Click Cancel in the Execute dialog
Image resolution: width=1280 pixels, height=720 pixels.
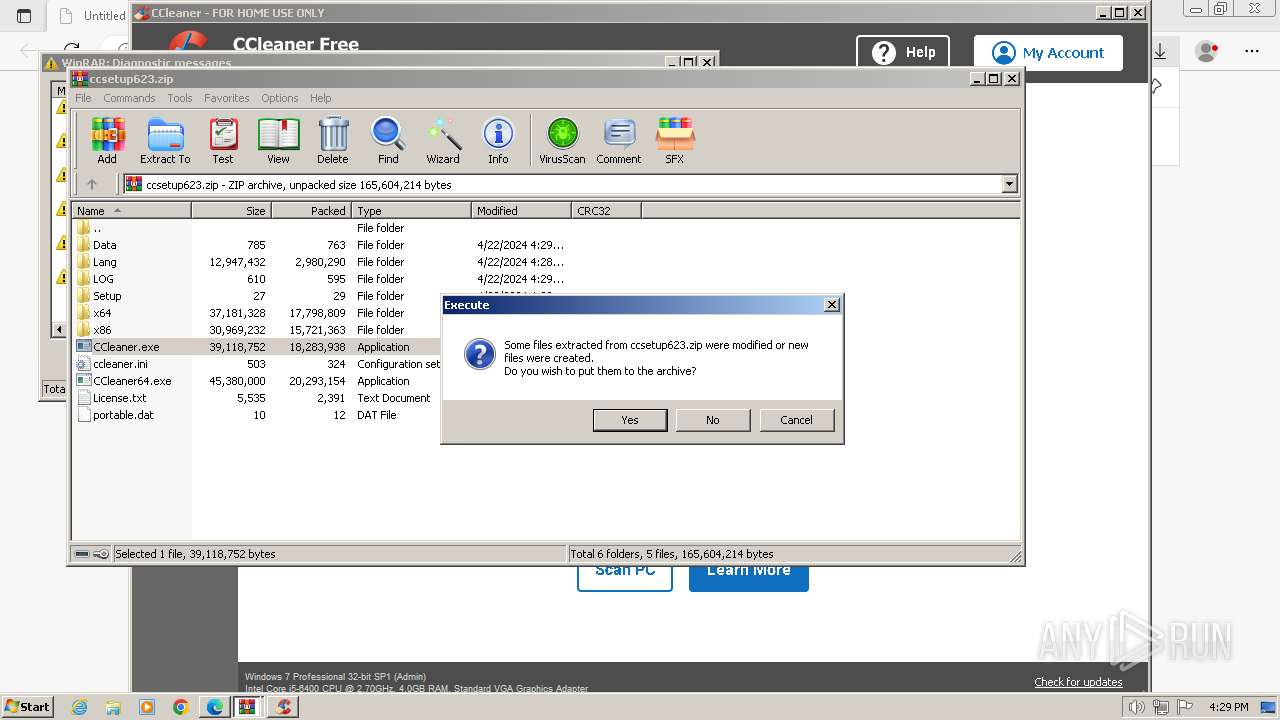coord(797,420)
